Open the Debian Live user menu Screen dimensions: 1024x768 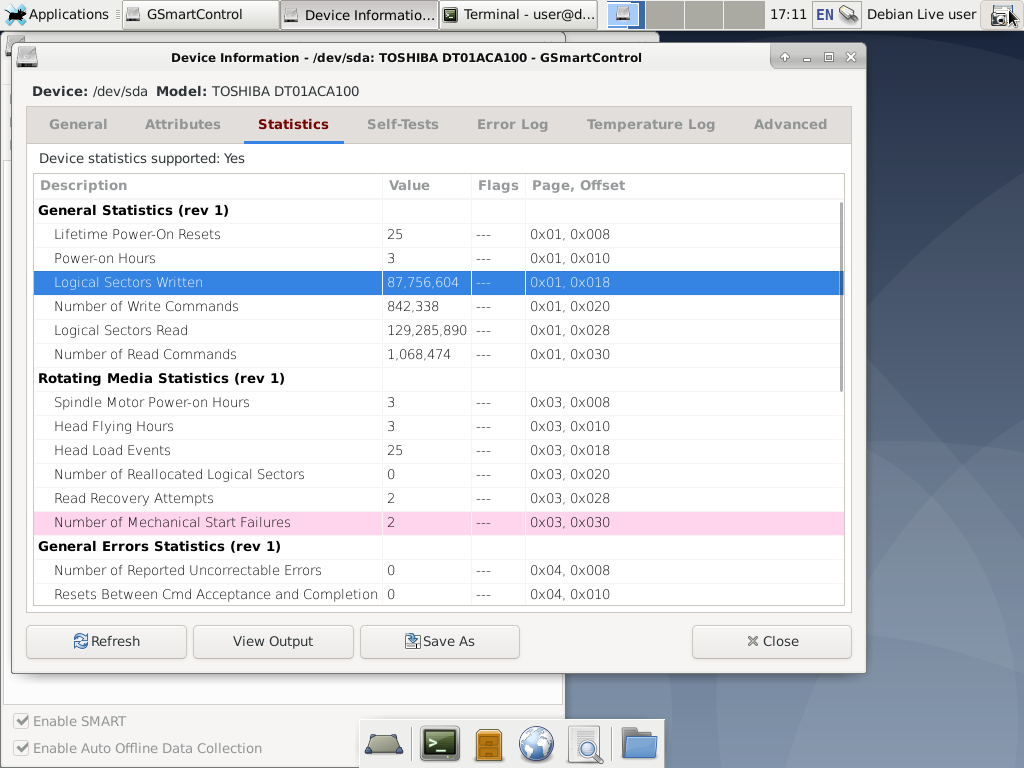[921, 14]
